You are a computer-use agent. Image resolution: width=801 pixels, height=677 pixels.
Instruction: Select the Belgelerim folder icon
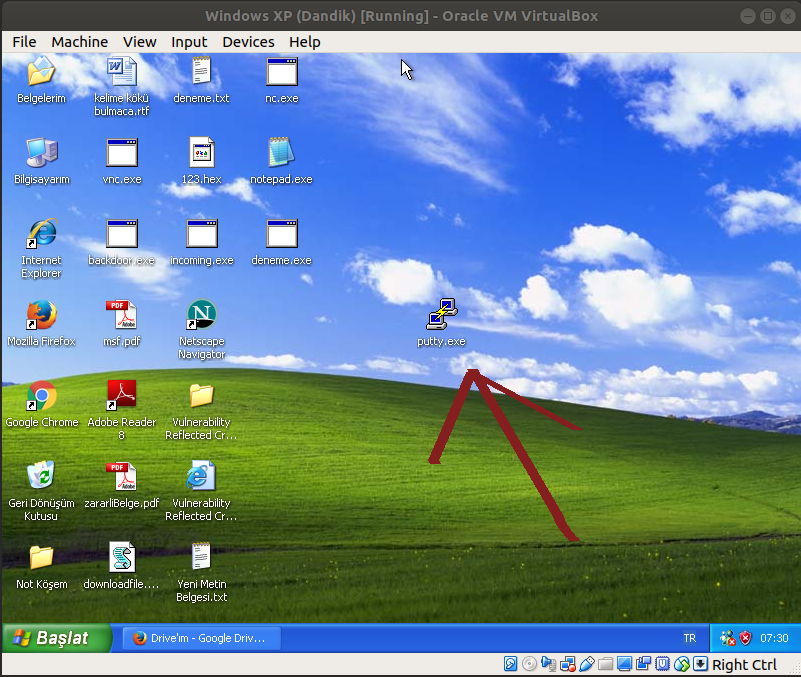tap(41, 72)
